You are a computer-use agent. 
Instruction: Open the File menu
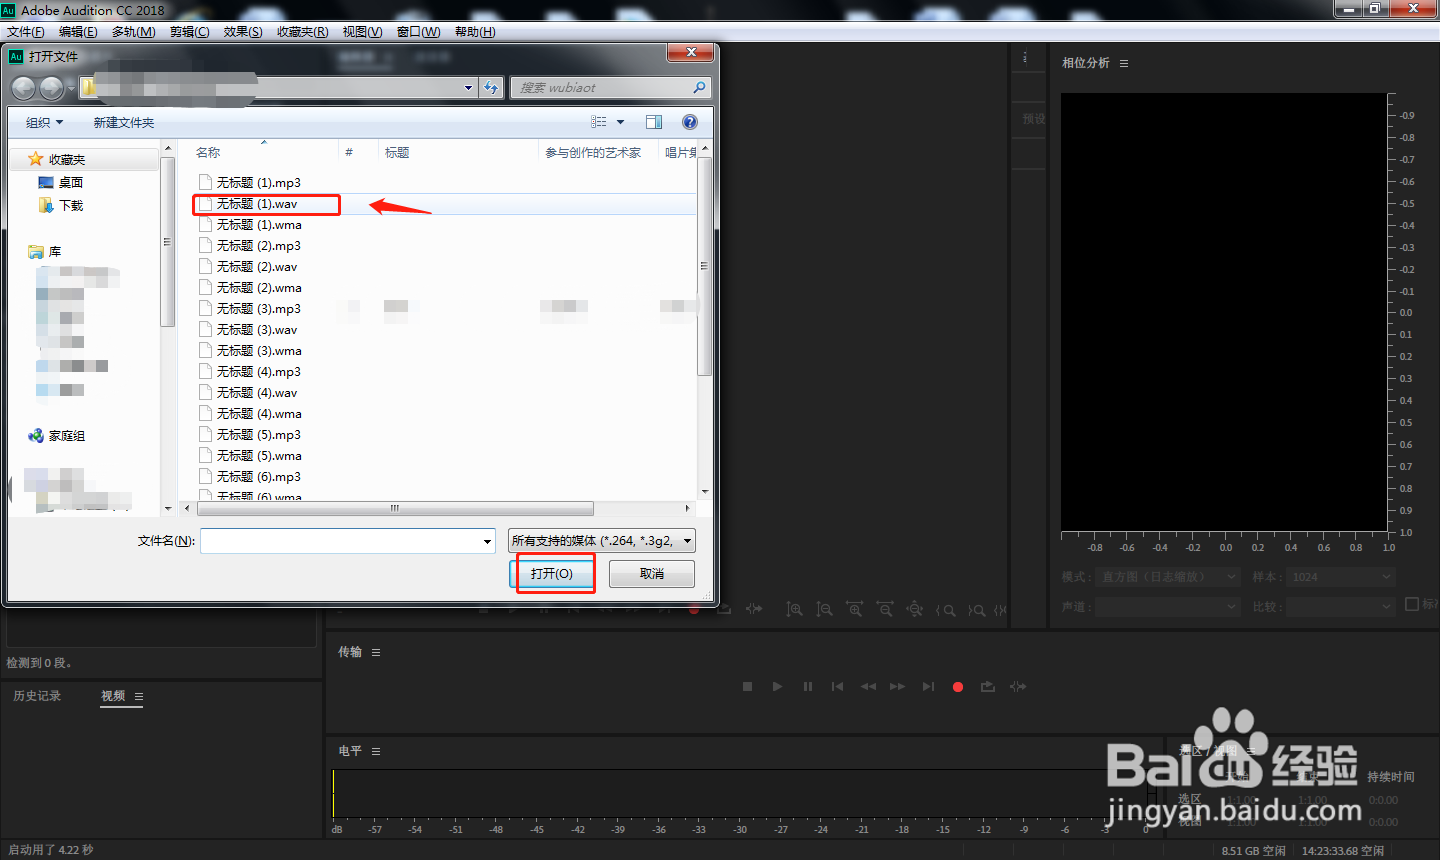pyautogui.click(x=26, y=32)
